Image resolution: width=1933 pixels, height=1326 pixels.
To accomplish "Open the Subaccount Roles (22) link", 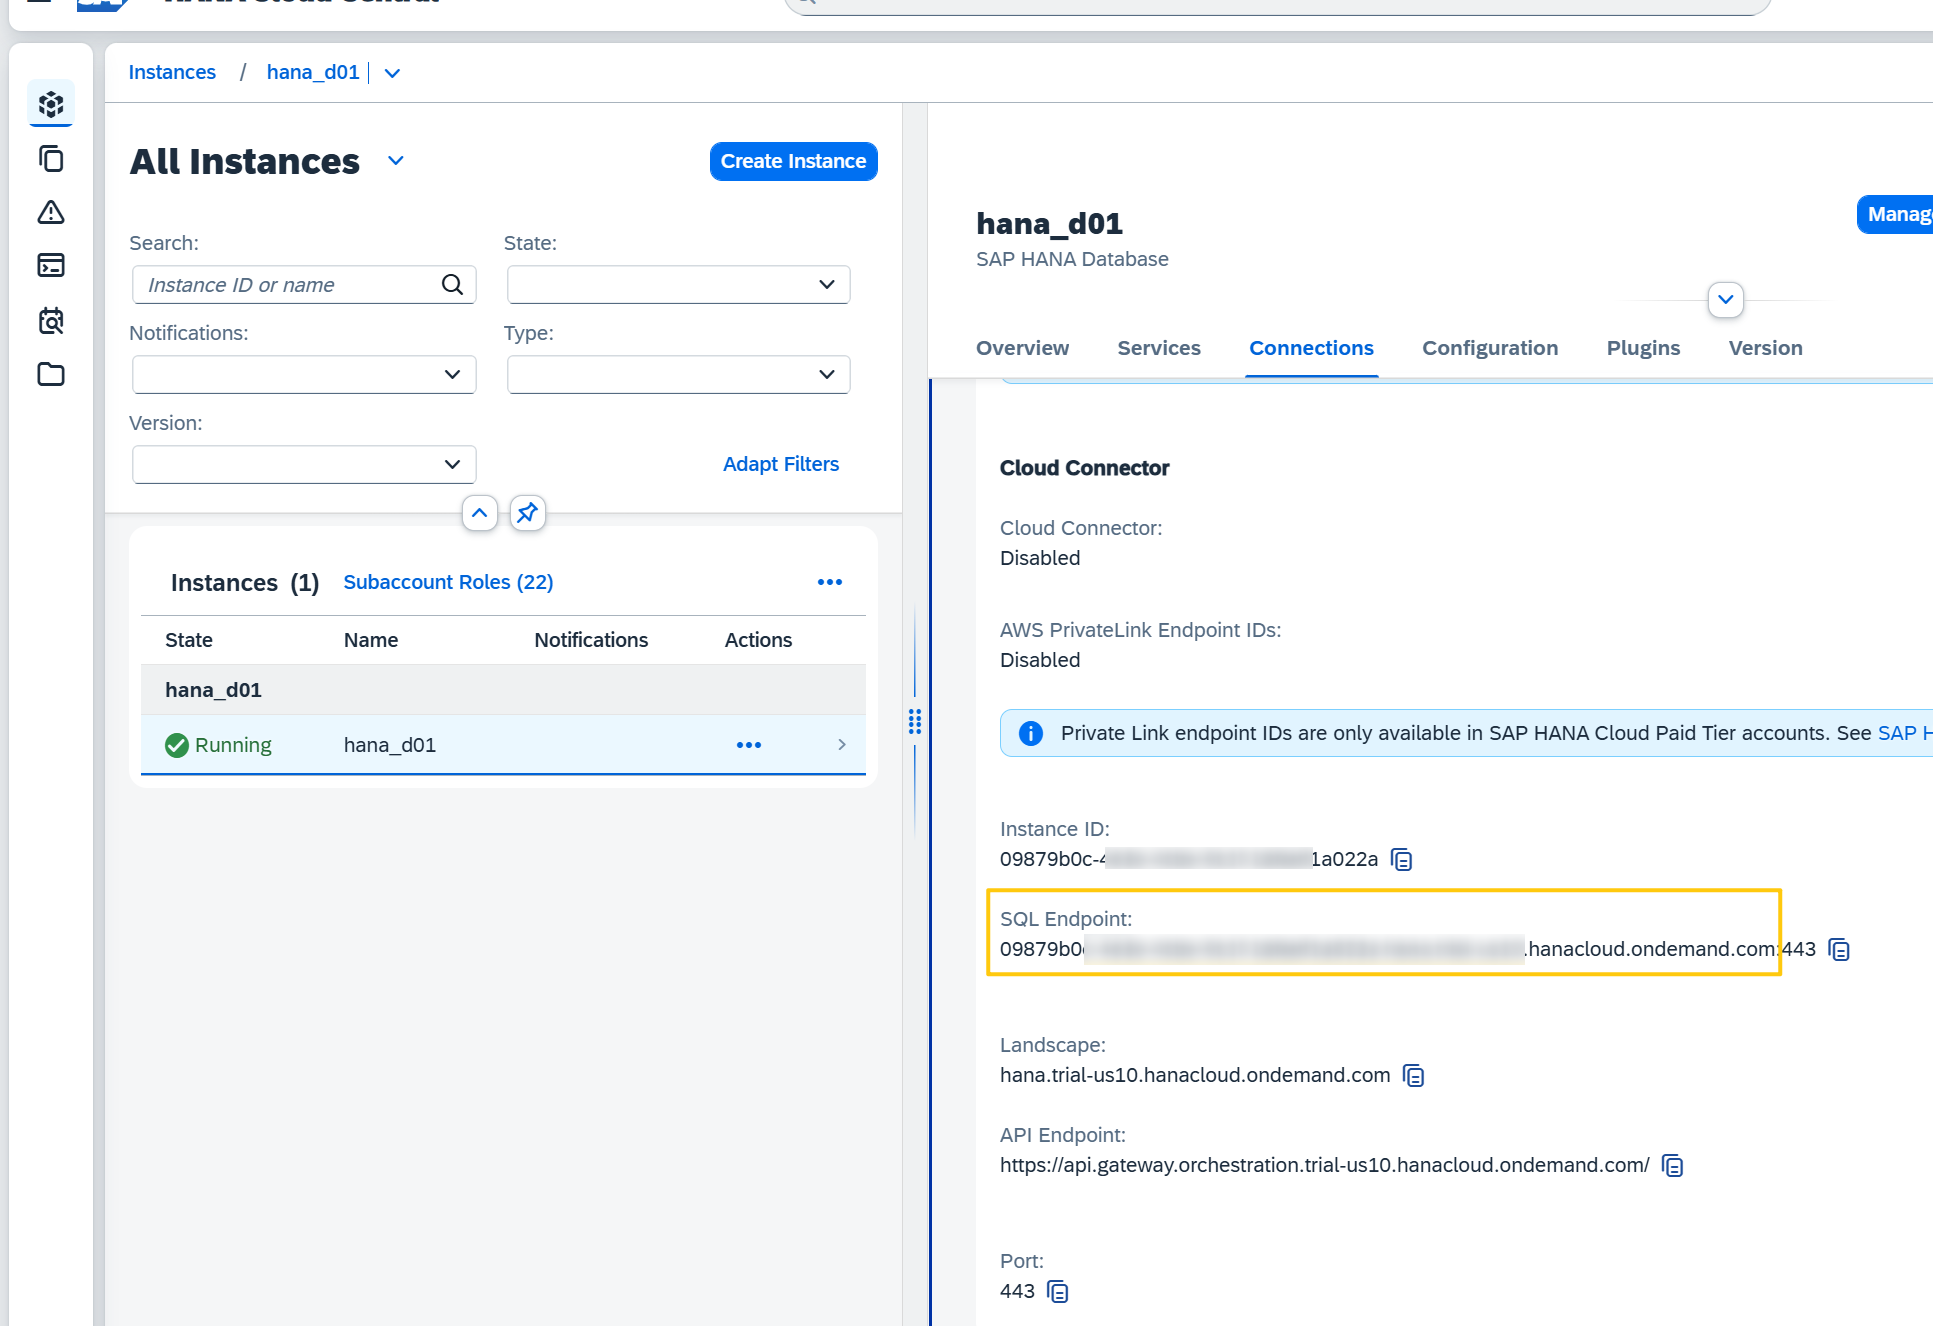I will pos(448,583).
